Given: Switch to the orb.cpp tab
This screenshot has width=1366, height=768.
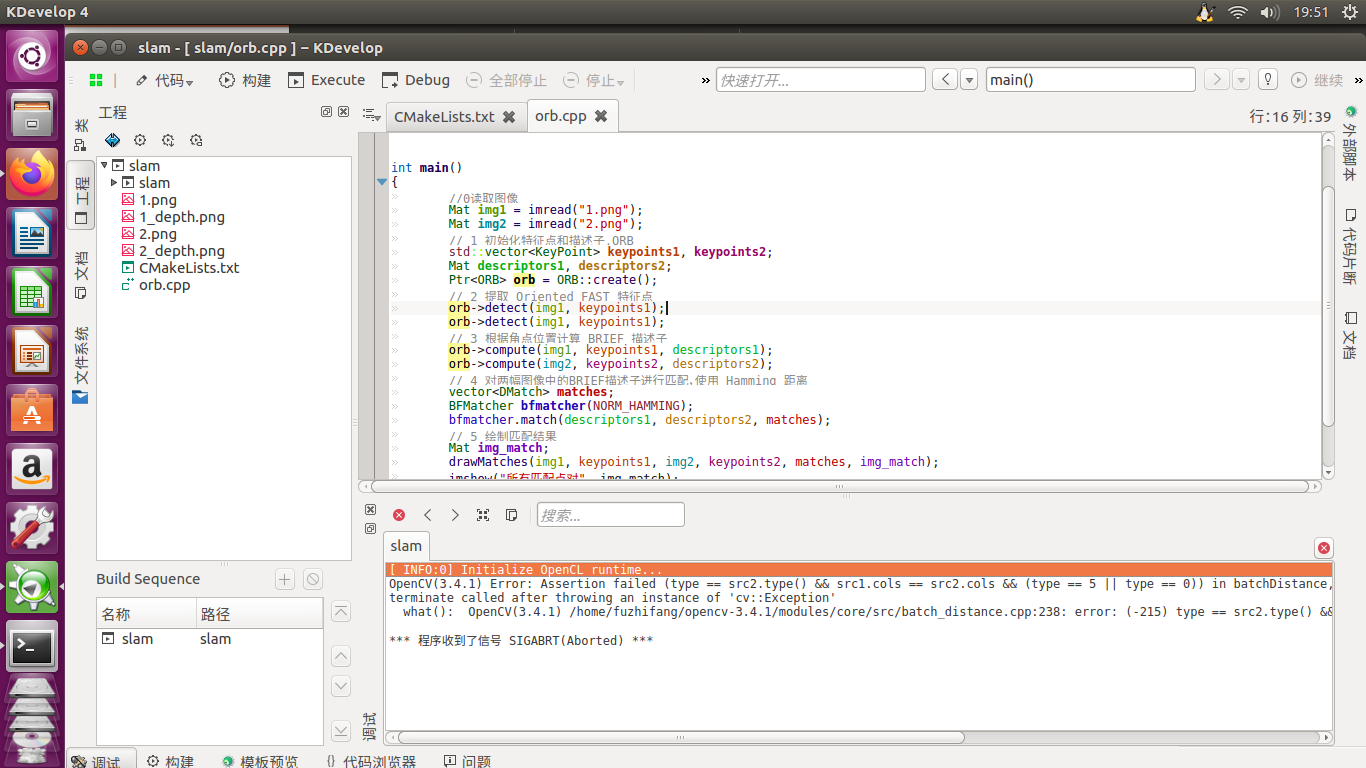Looking at the screenshot, I should tap(561, 116).
